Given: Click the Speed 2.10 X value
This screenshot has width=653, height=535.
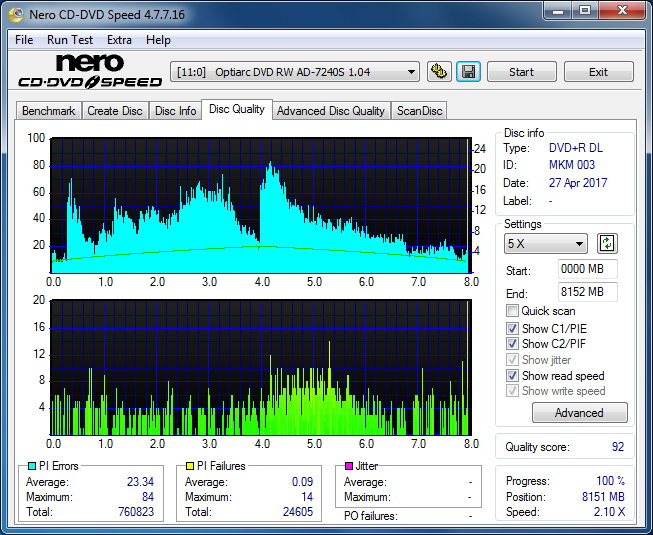Looking at the screenshot, I should [609, 512].
